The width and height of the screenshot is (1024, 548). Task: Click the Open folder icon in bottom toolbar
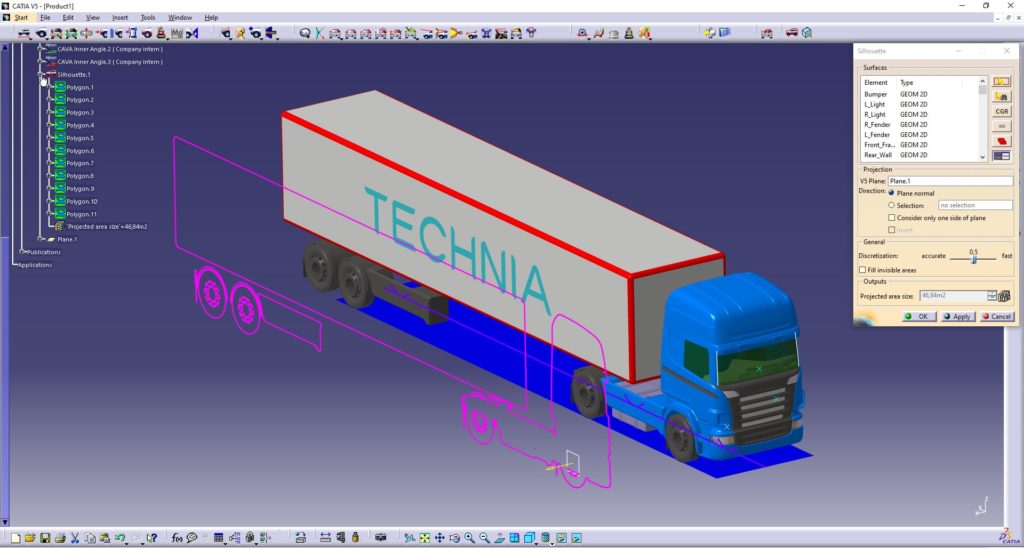[29, 538]
